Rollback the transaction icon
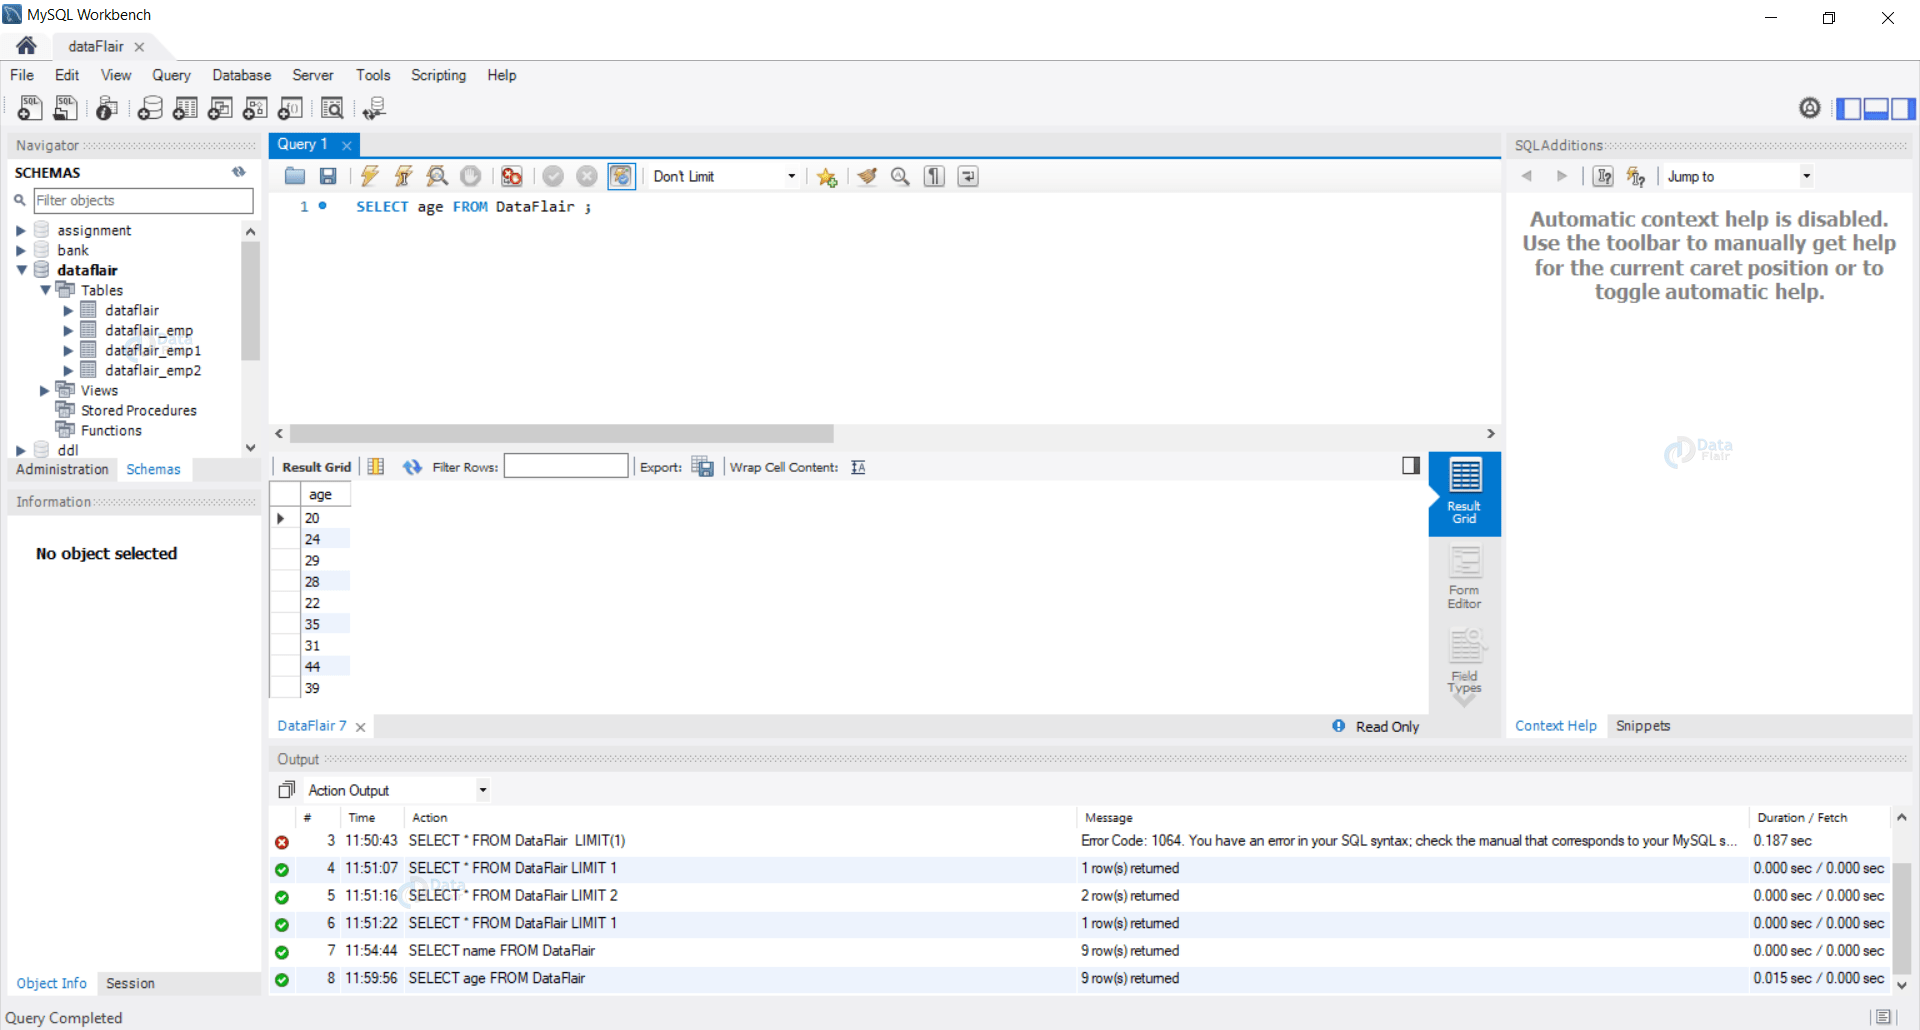 pyautogui.click(x=587, y=176)
